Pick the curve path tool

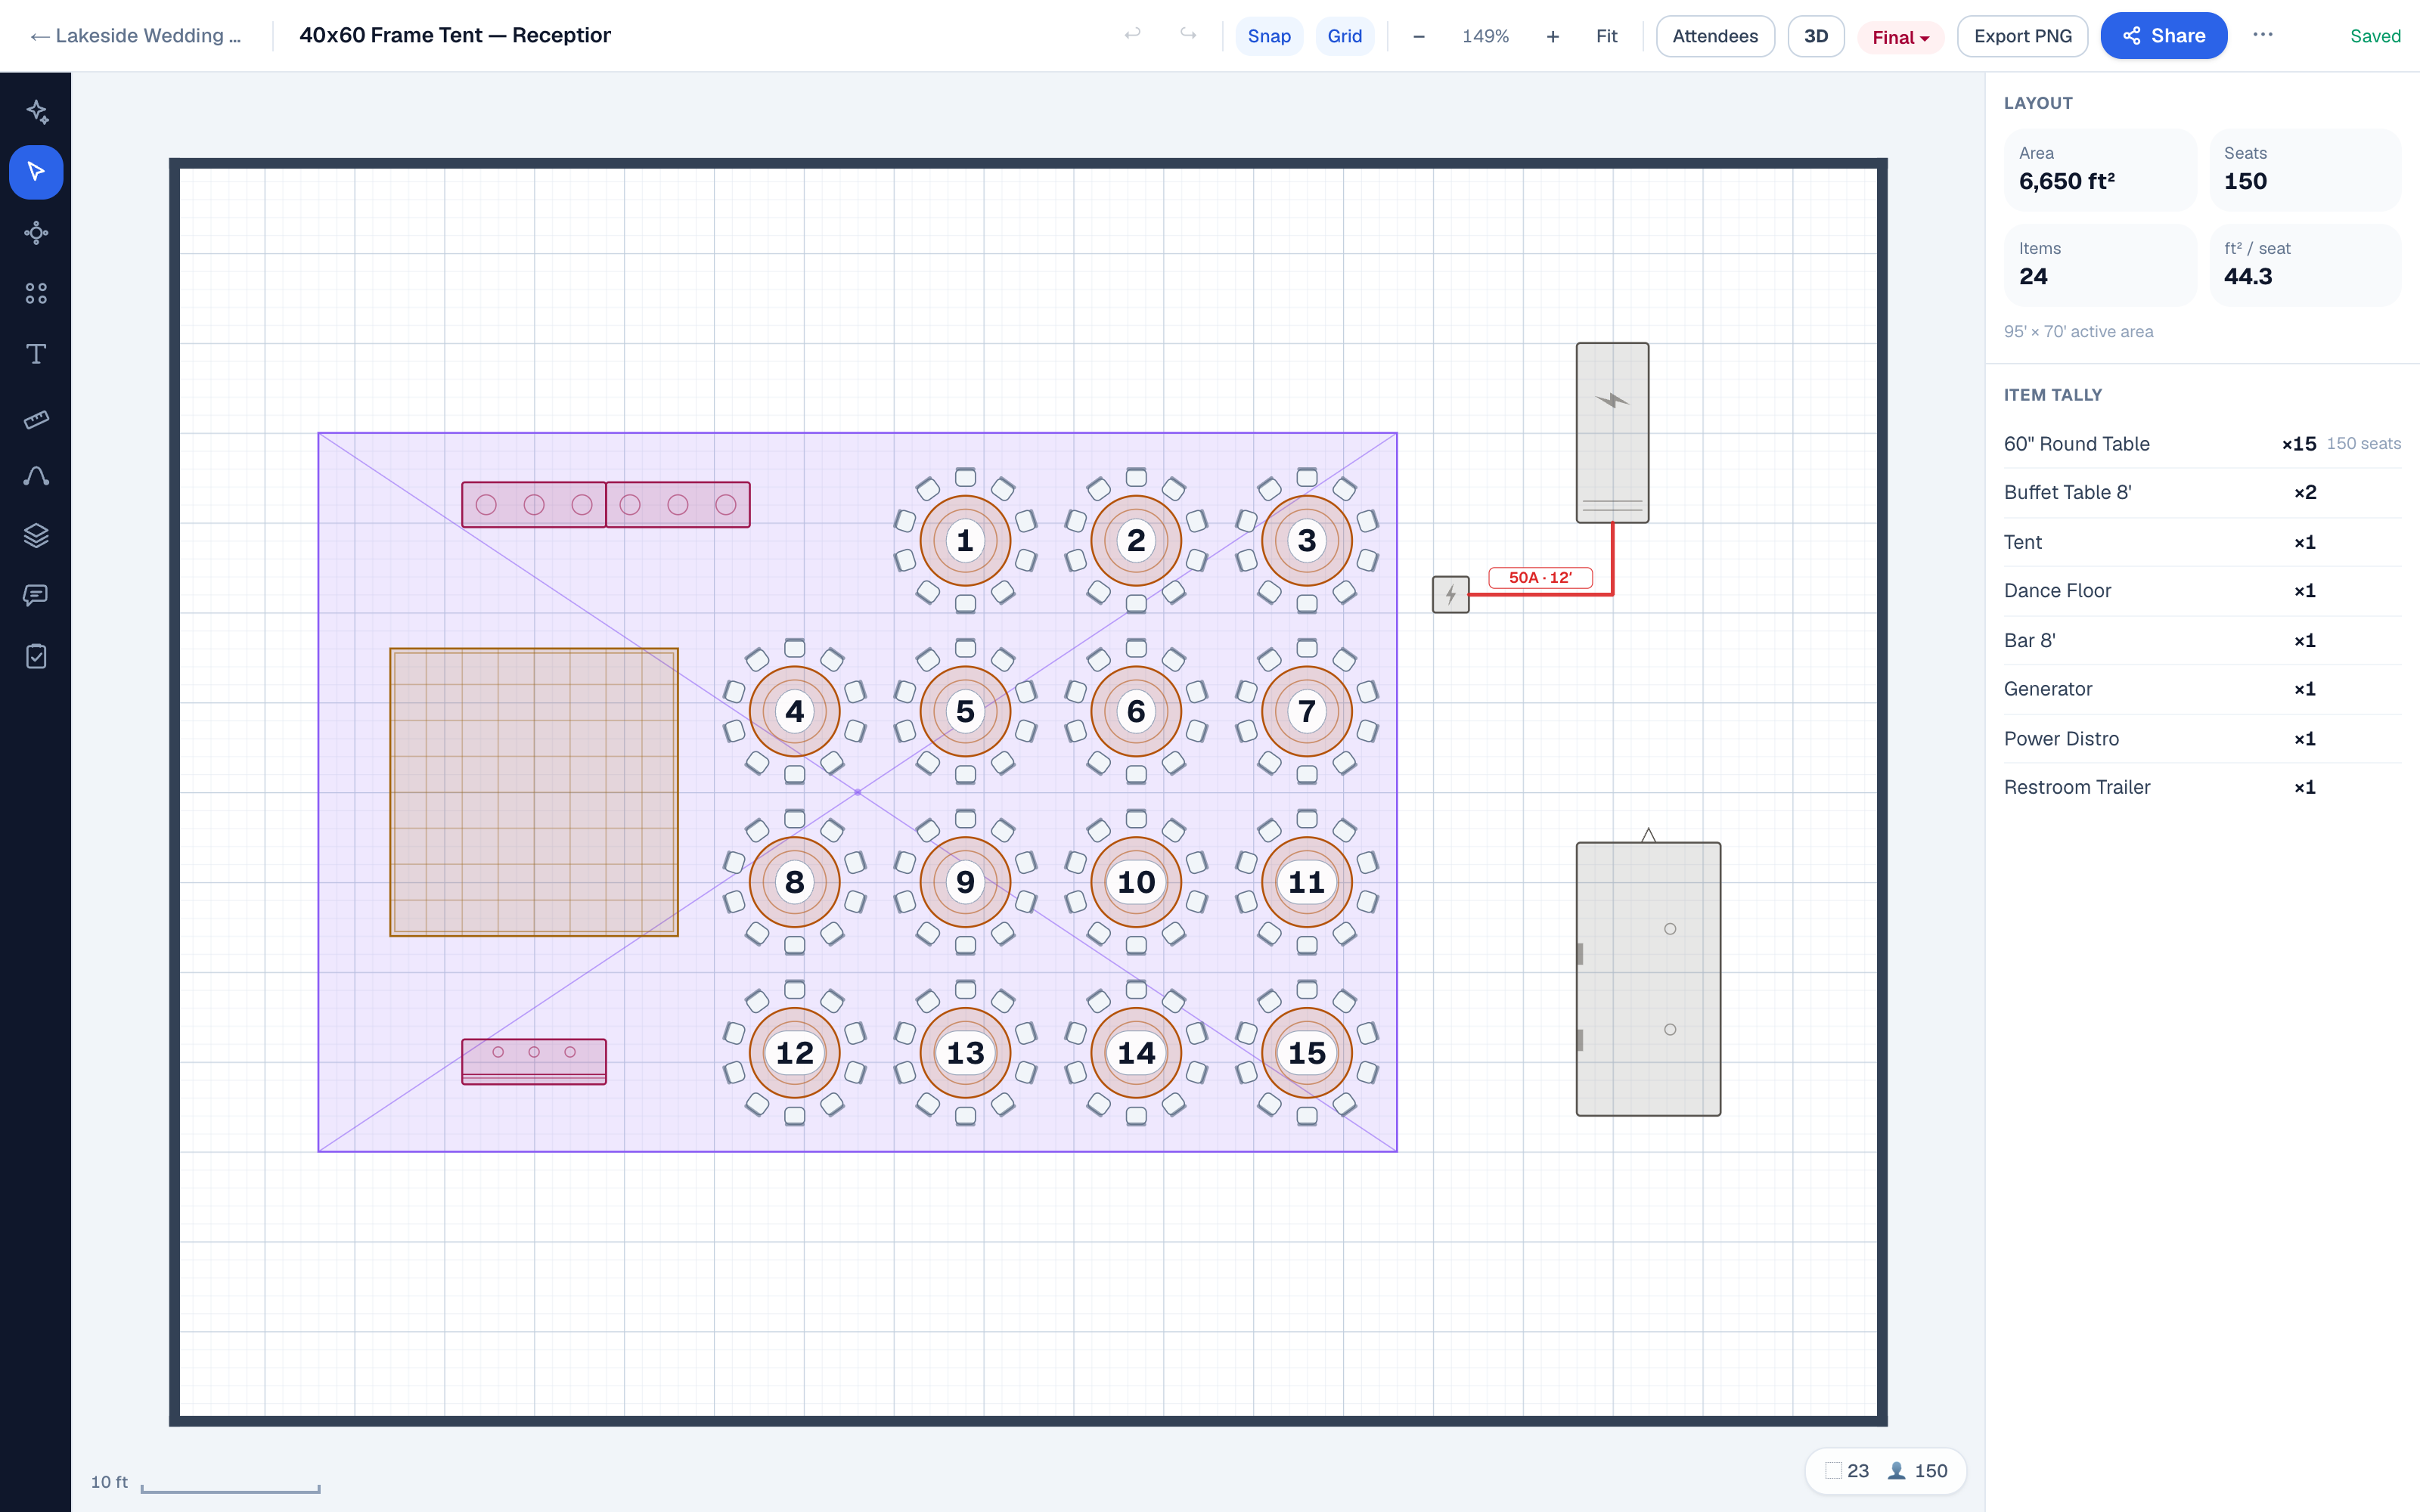pyautogui.click(x=36, y=476)
